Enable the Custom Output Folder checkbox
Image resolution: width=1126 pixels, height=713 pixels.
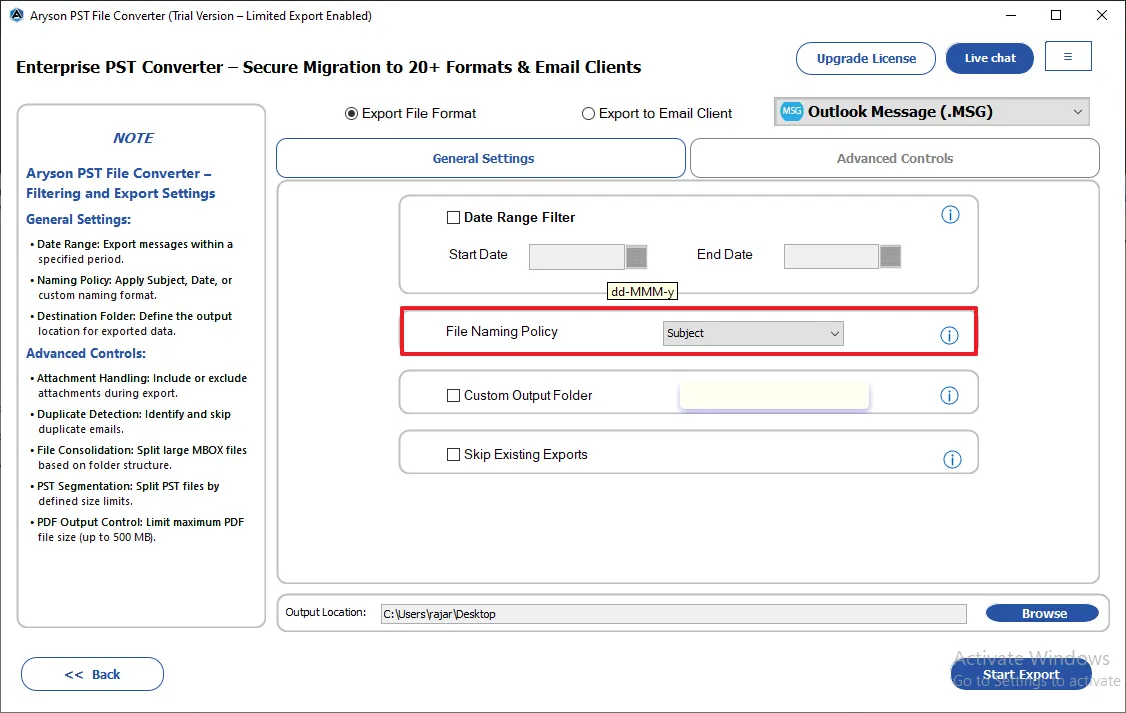click(453, 396)
